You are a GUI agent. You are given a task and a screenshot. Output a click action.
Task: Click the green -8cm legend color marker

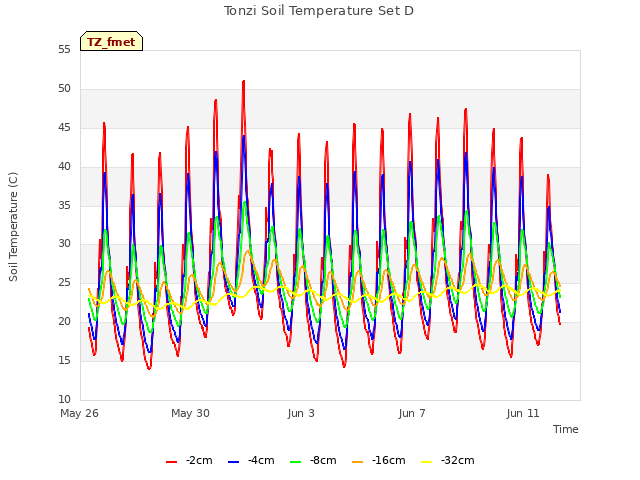[x=296, y=462]
